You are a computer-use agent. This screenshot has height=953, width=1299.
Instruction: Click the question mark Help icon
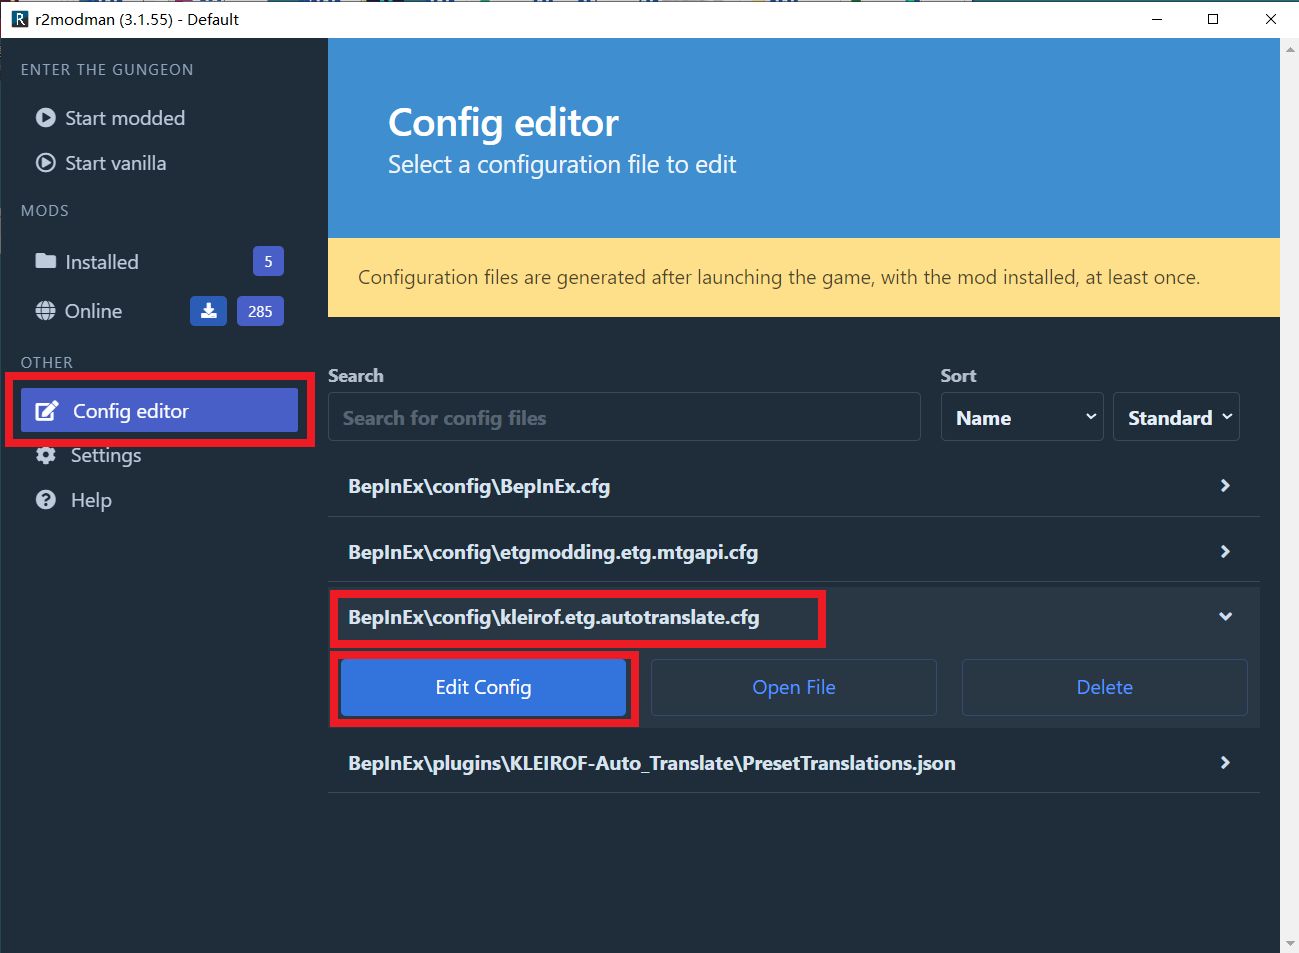click(46, 500)
